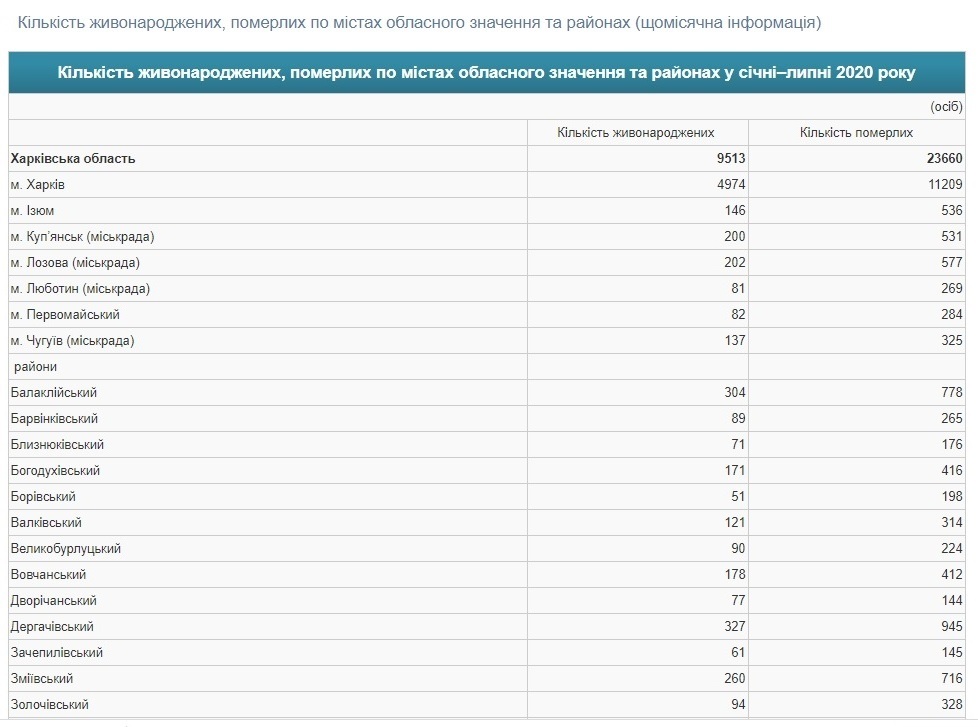Select the 'Кількість померлих' column header
The width and height of the screenshot is (978, 727).
pos(856,132)
